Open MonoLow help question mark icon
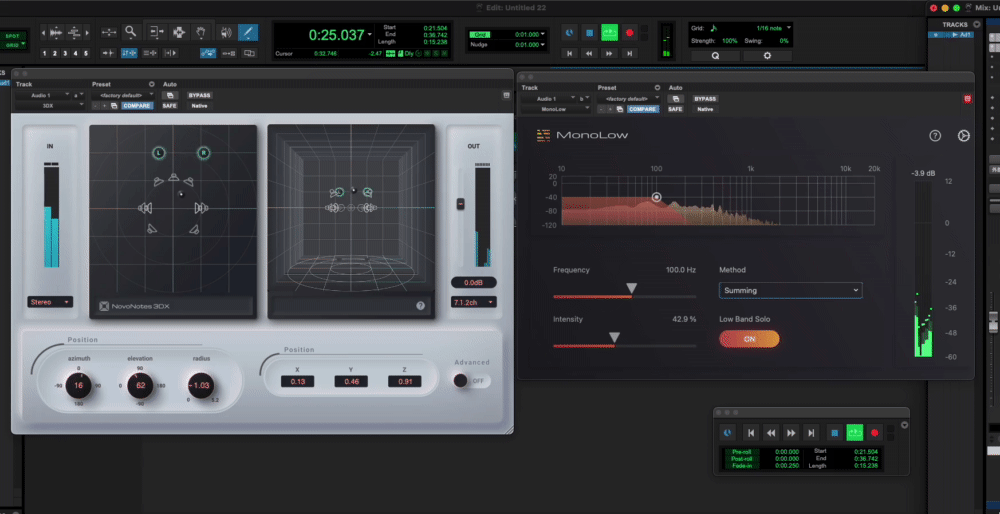Image resolution: width=1000 pixels, height=514 pixels. click(x=935, y=135)
